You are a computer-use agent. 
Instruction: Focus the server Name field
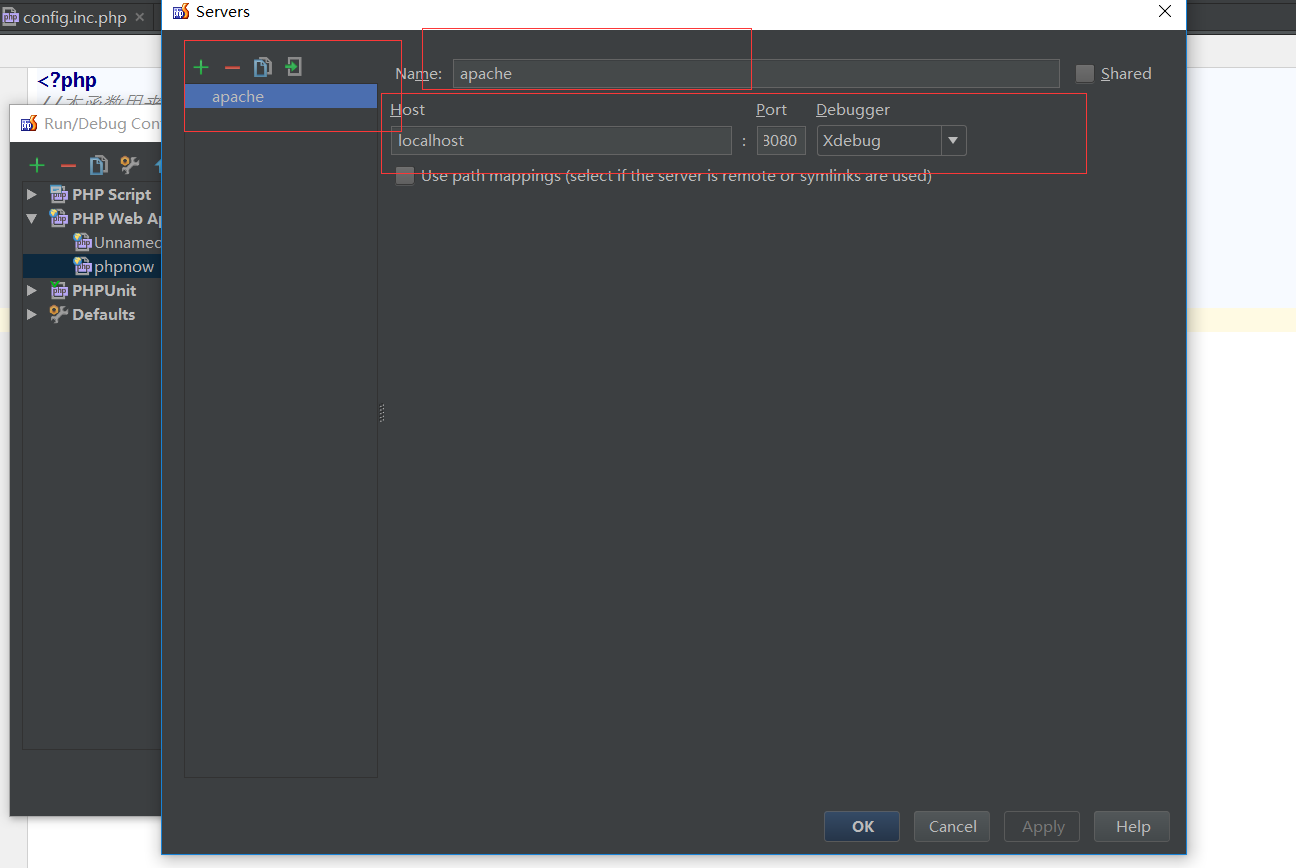756,74
